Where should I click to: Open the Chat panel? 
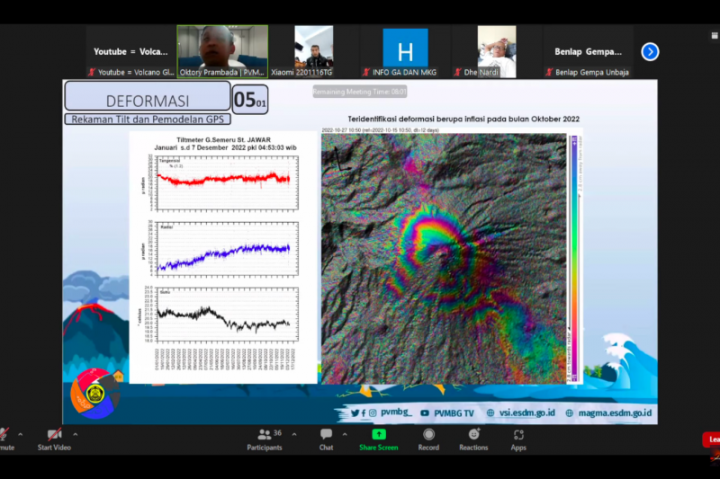(x=326, y=439)
